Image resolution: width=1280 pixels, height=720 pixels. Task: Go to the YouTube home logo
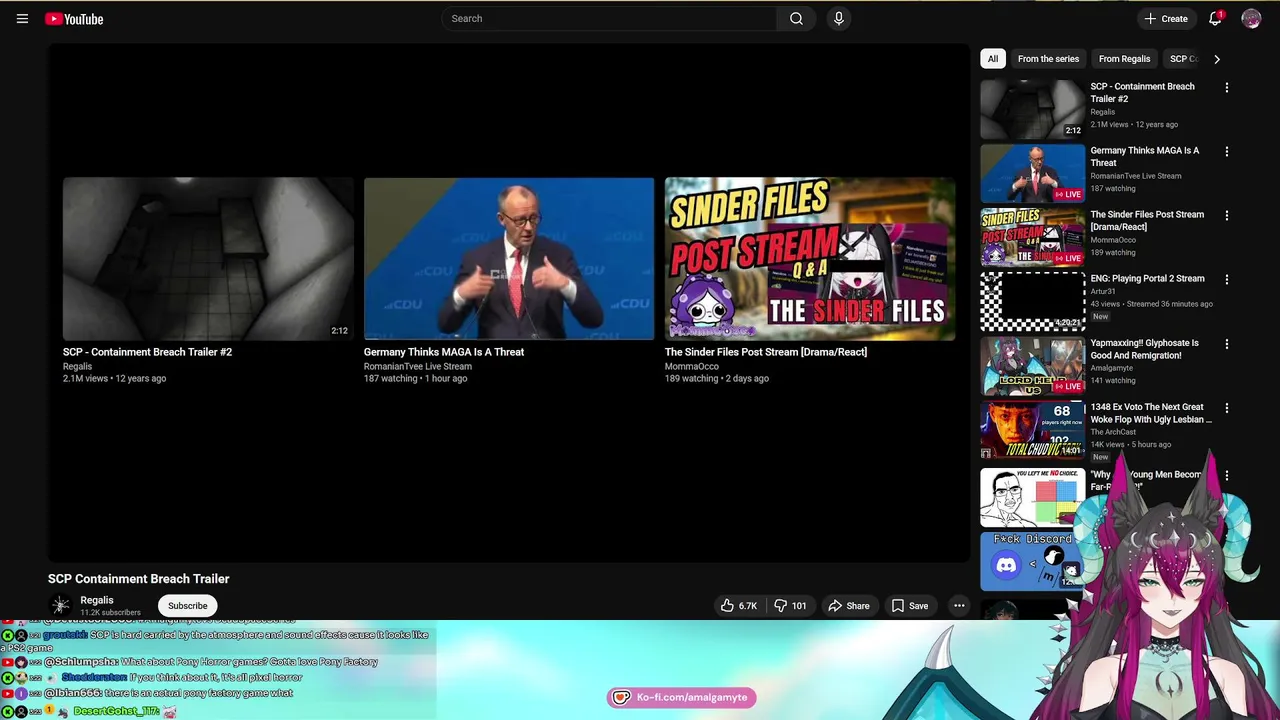tap(74, 18)
